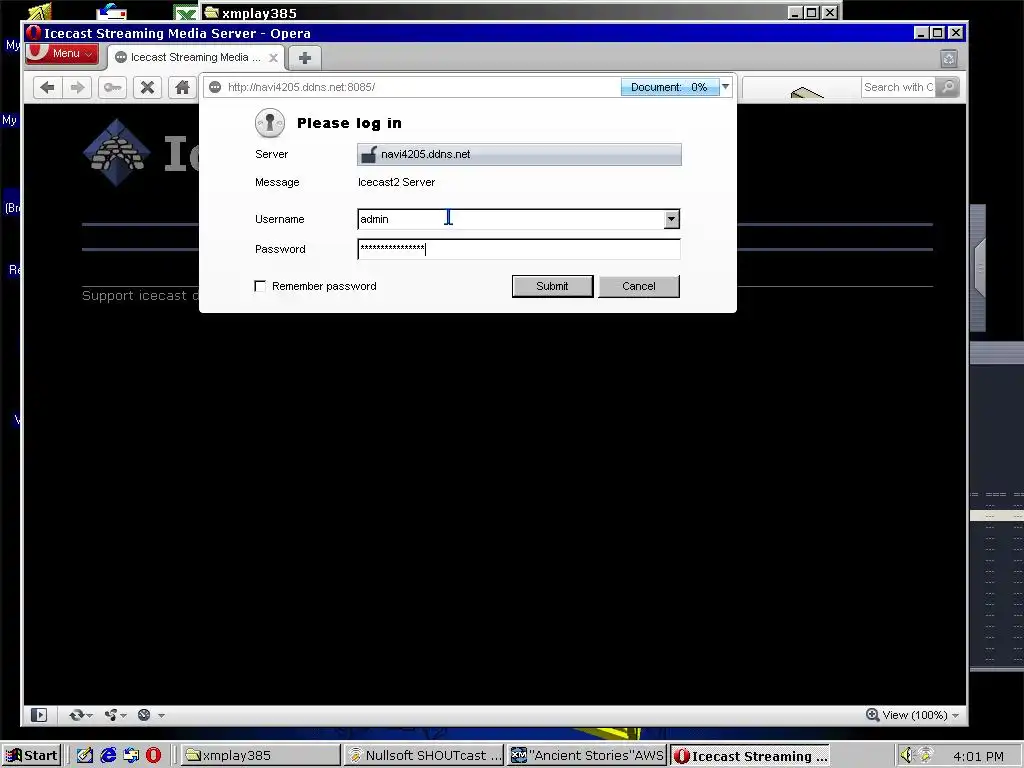Cancel the login dialog
The image size is (1024, 768).
point(639,286)
